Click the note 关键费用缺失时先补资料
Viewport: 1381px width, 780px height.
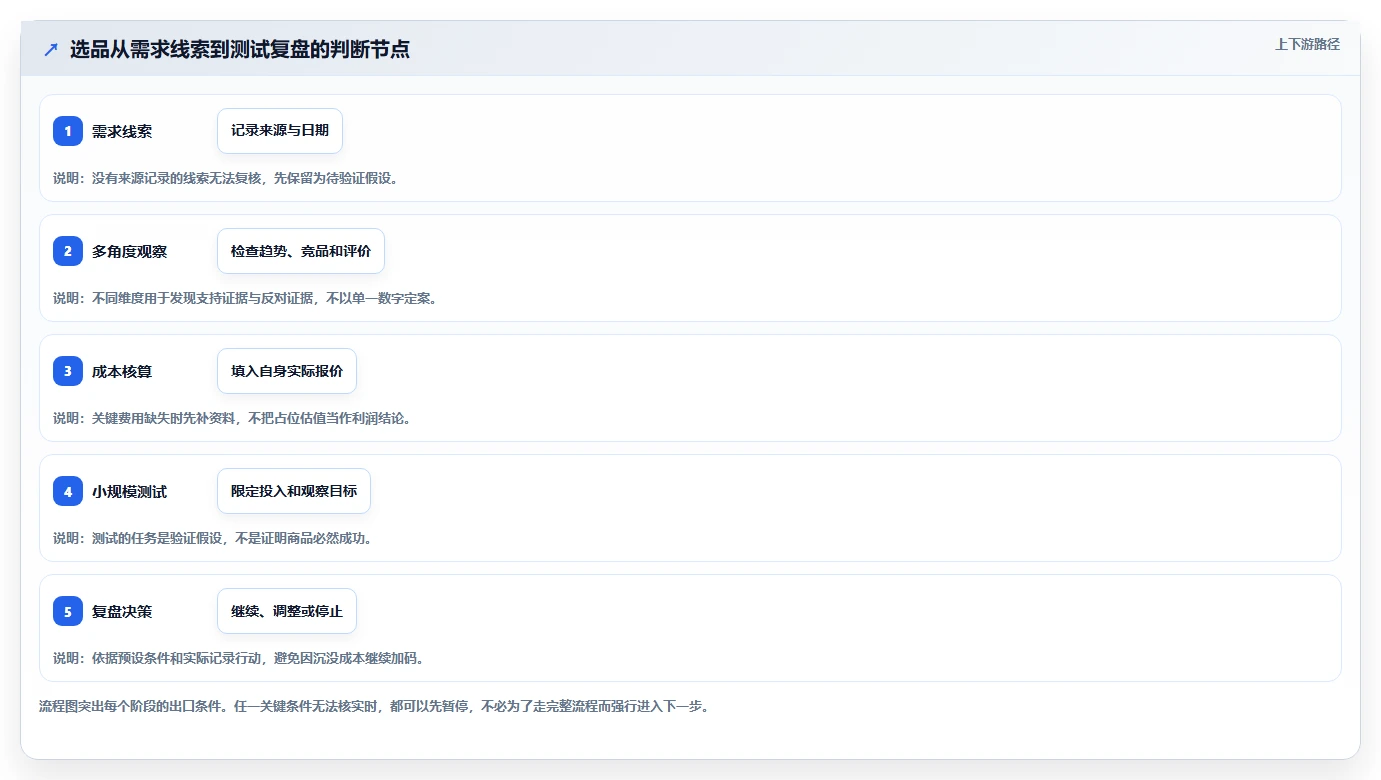(163, 418)
